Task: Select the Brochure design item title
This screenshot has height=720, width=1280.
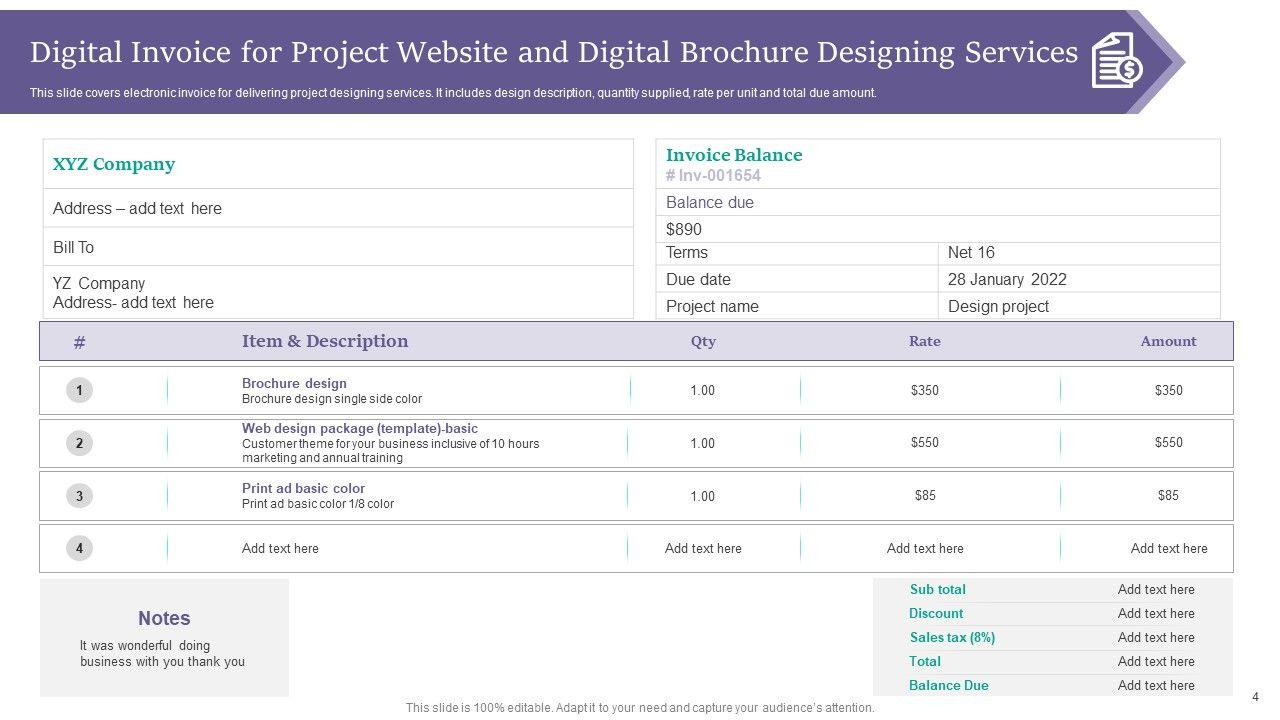Action: 294,383
